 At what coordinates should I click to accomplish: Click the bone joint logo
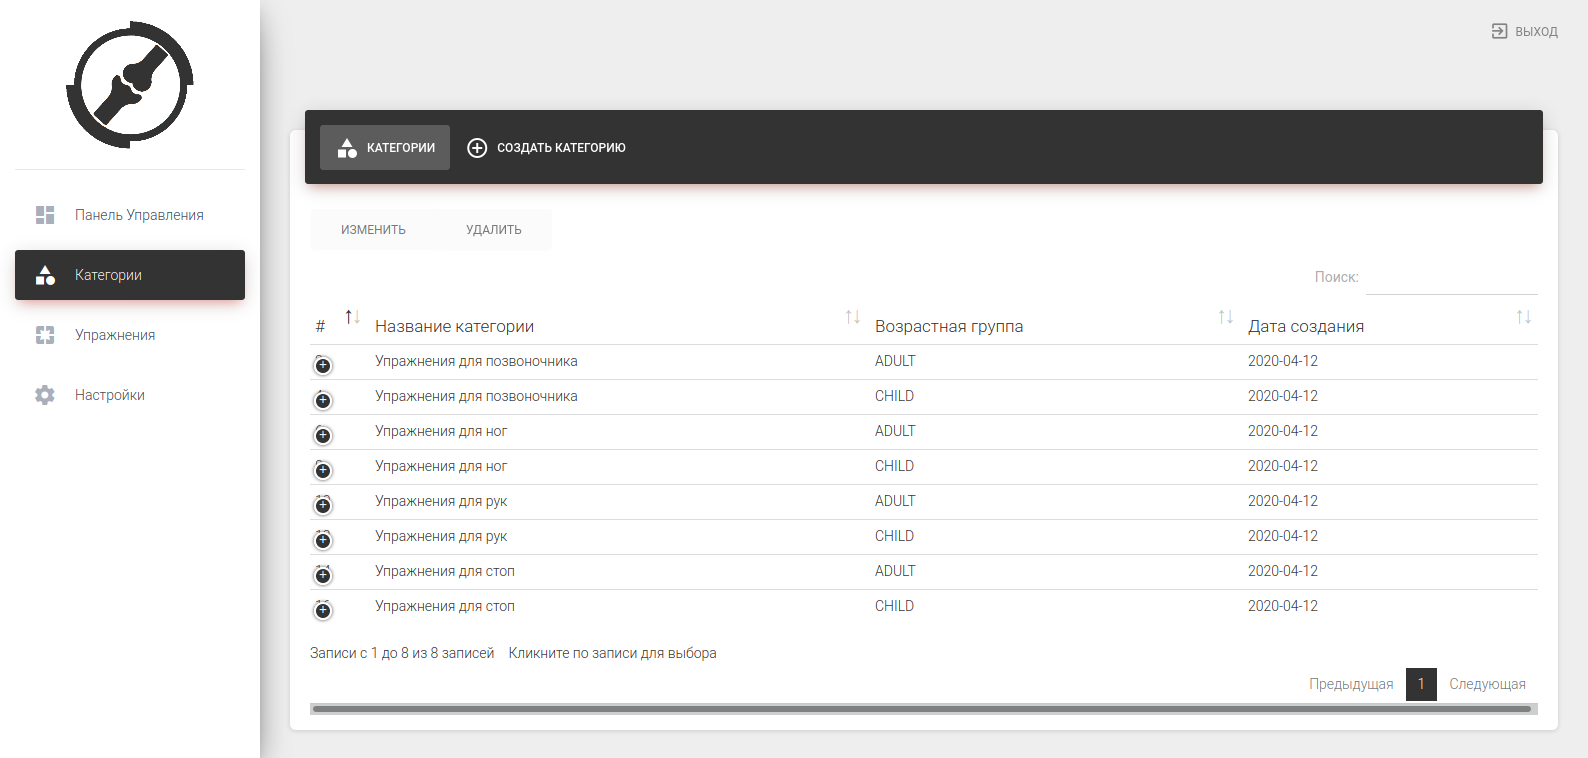[x=130, y=84]
